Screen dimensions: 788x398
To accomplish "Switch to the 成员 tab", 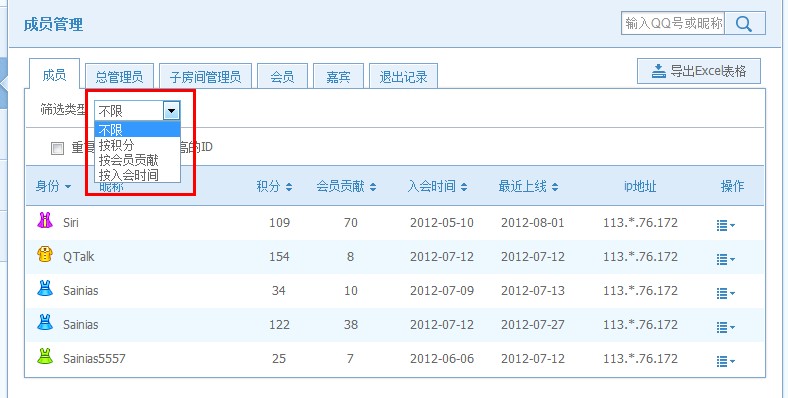I will tap(54, 75).
